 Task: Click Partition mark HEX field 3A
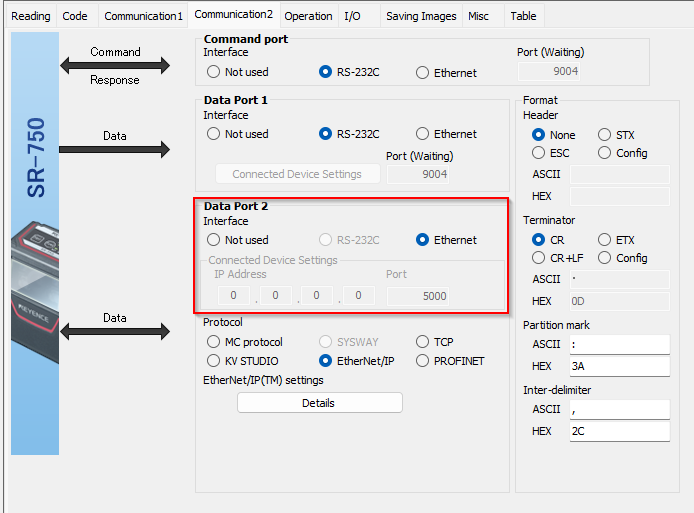point(620,366)
